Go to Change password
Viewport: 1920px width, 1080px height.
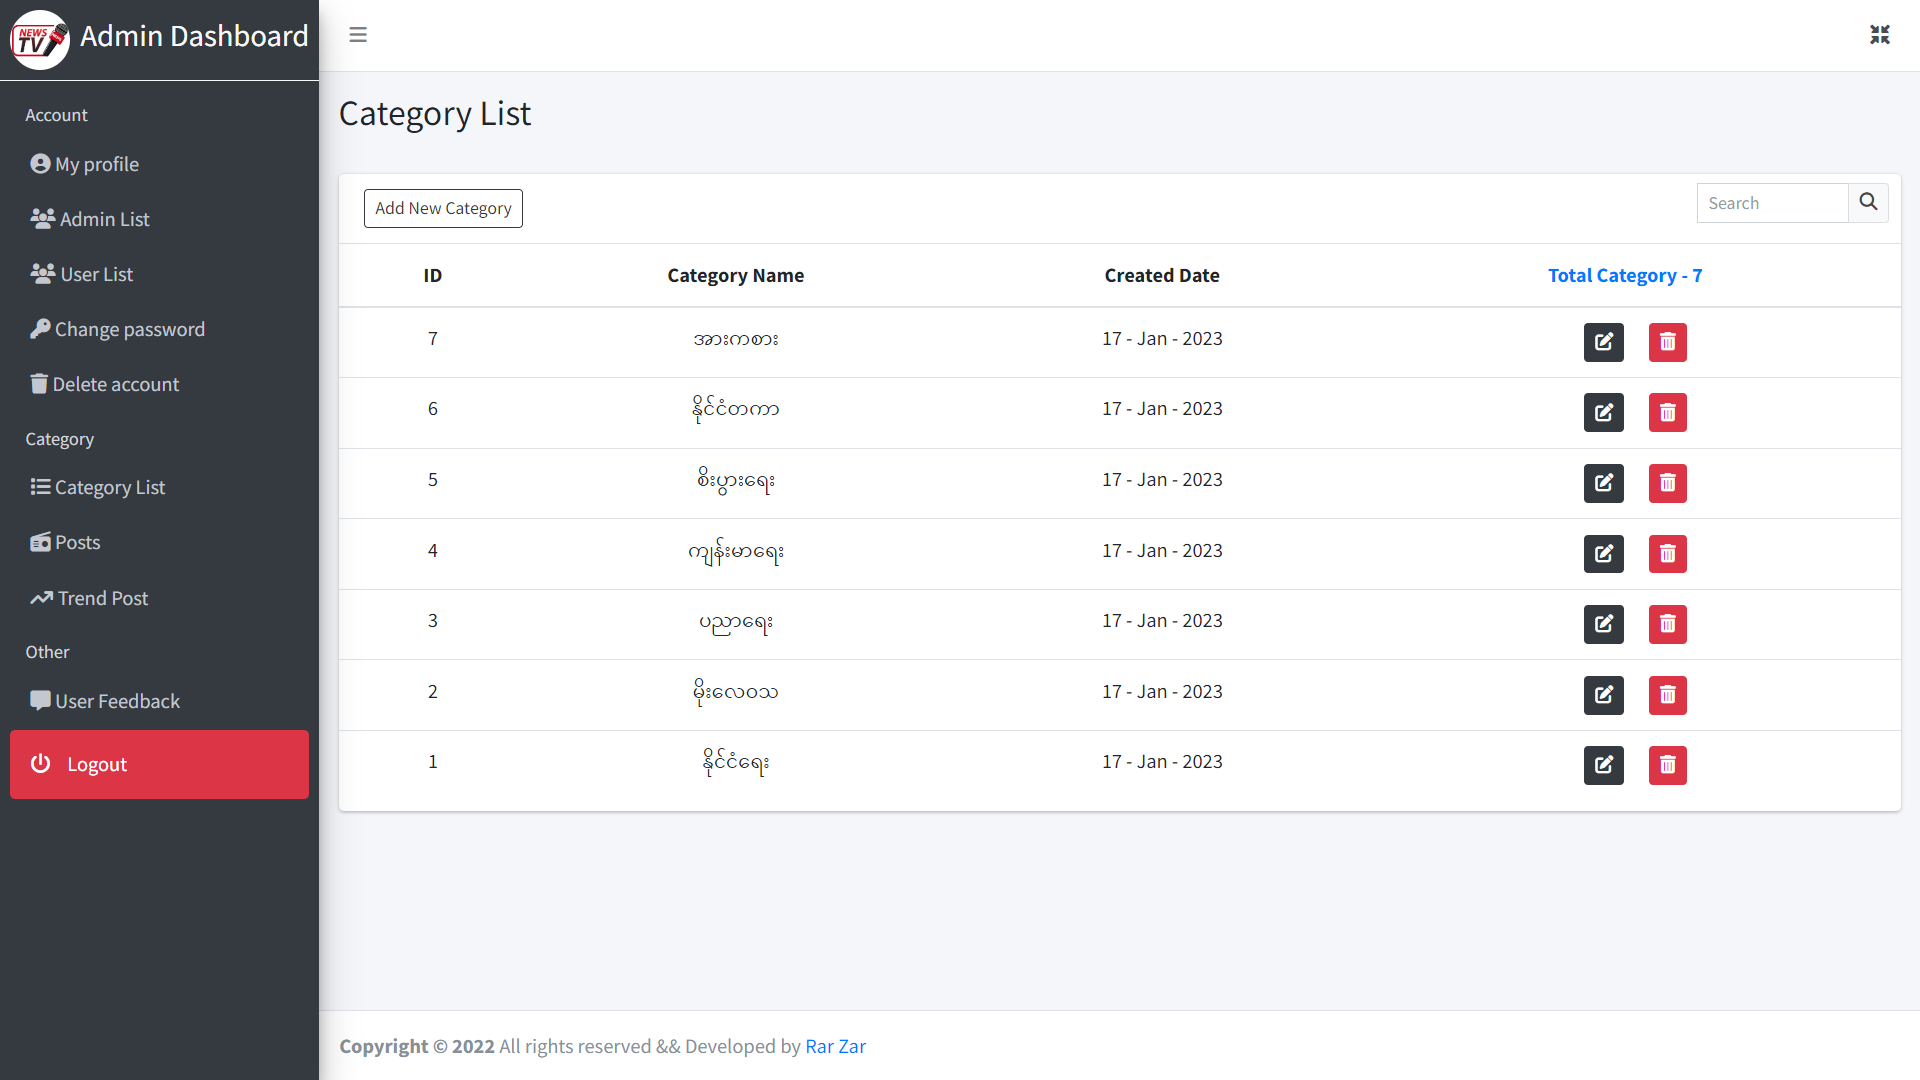coord(118,329)
